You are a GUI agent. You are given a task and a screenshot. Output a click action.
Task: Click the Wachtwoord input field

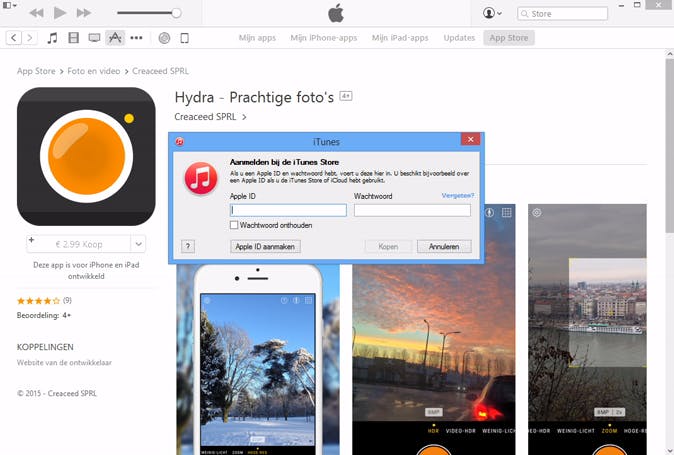tap(412, 210)
